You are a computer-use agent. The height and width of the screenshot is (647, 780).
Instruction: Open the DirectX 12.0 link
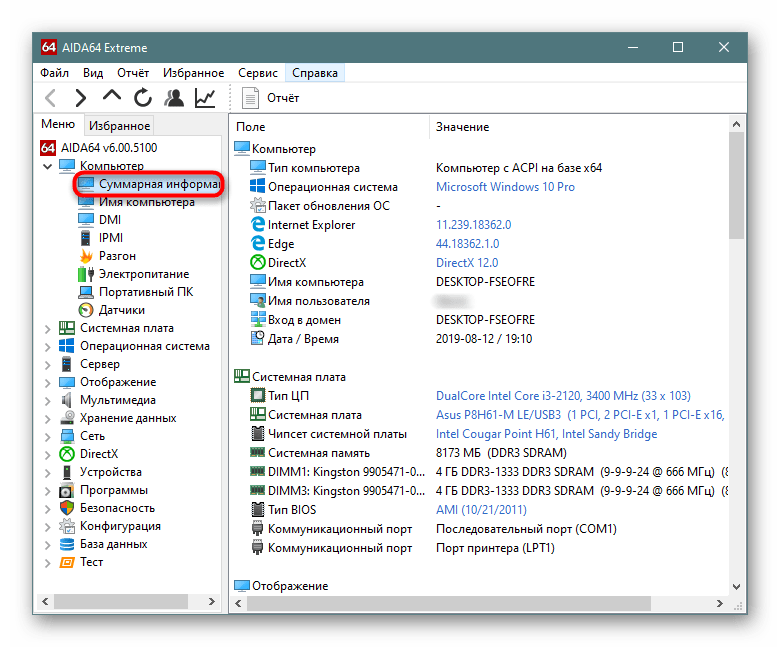pos(467,263)
